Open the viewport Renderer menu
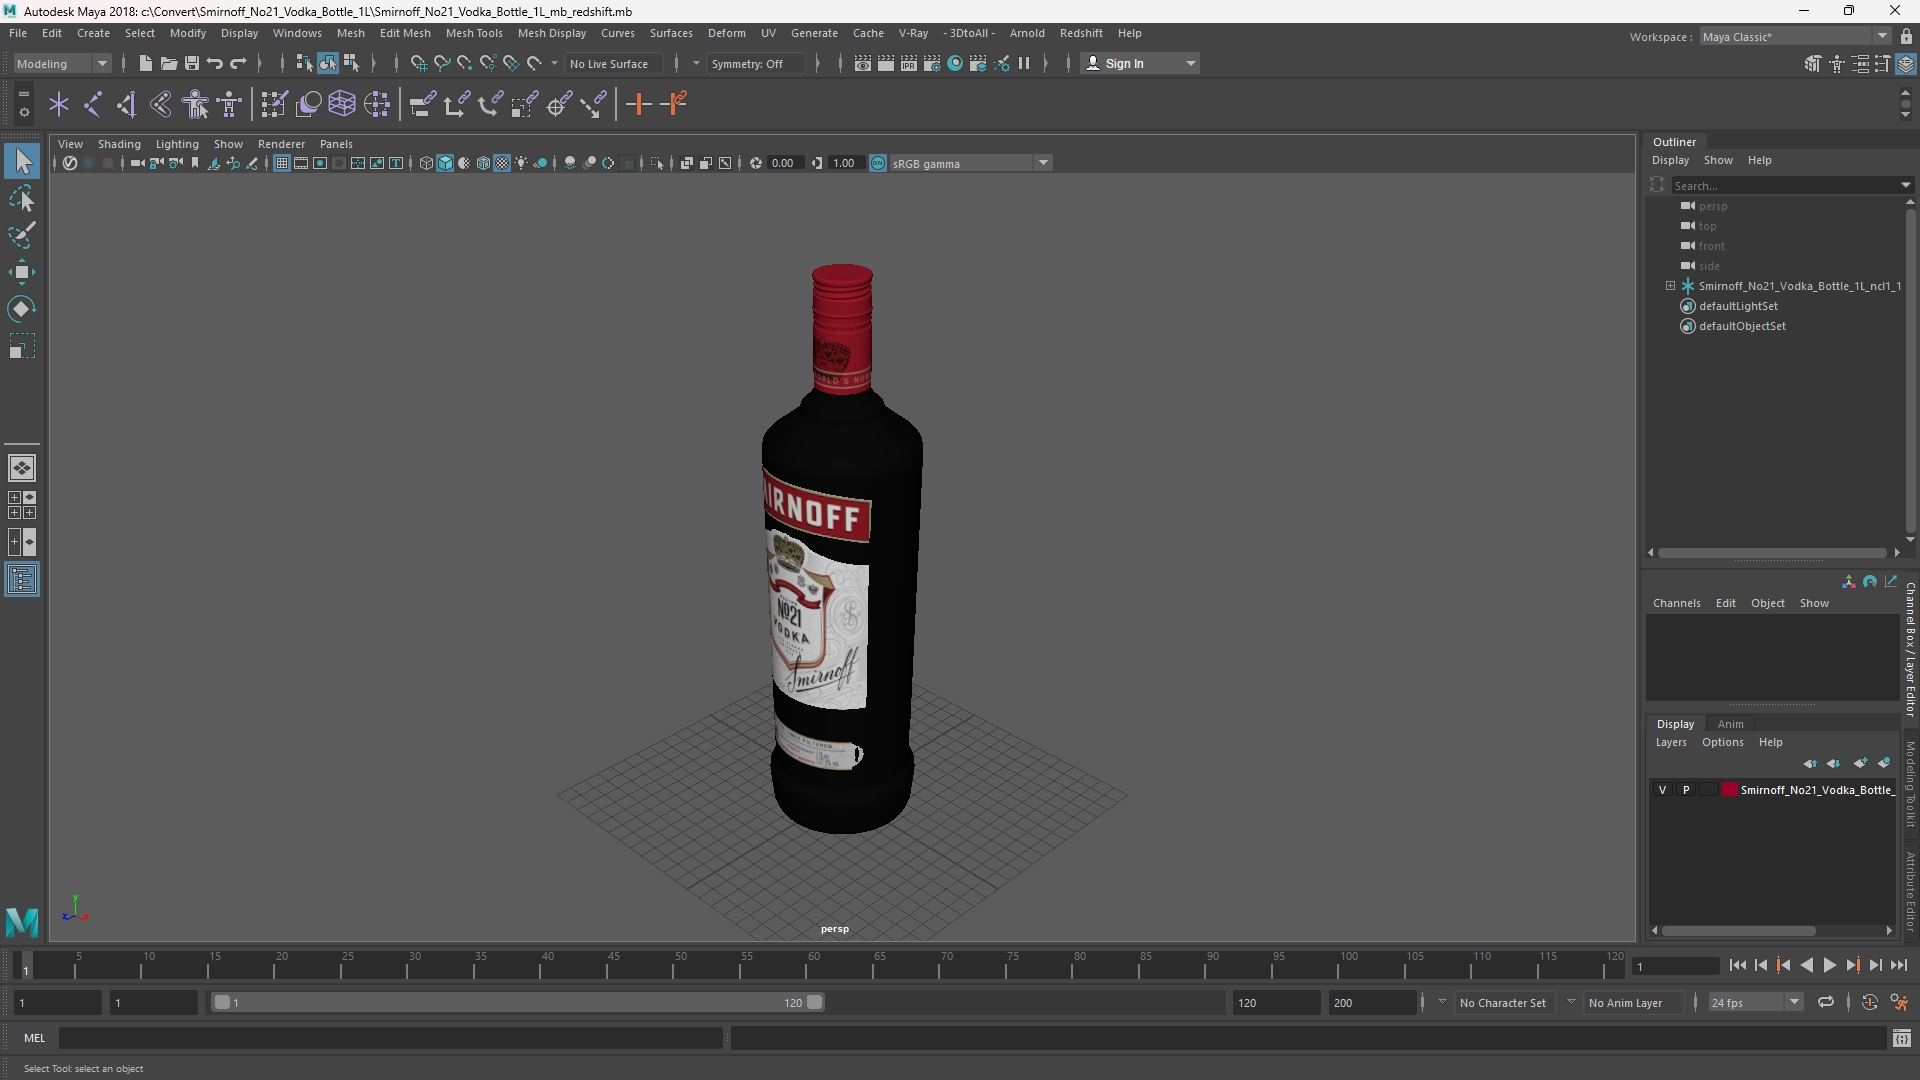 [x=281, y=144]
